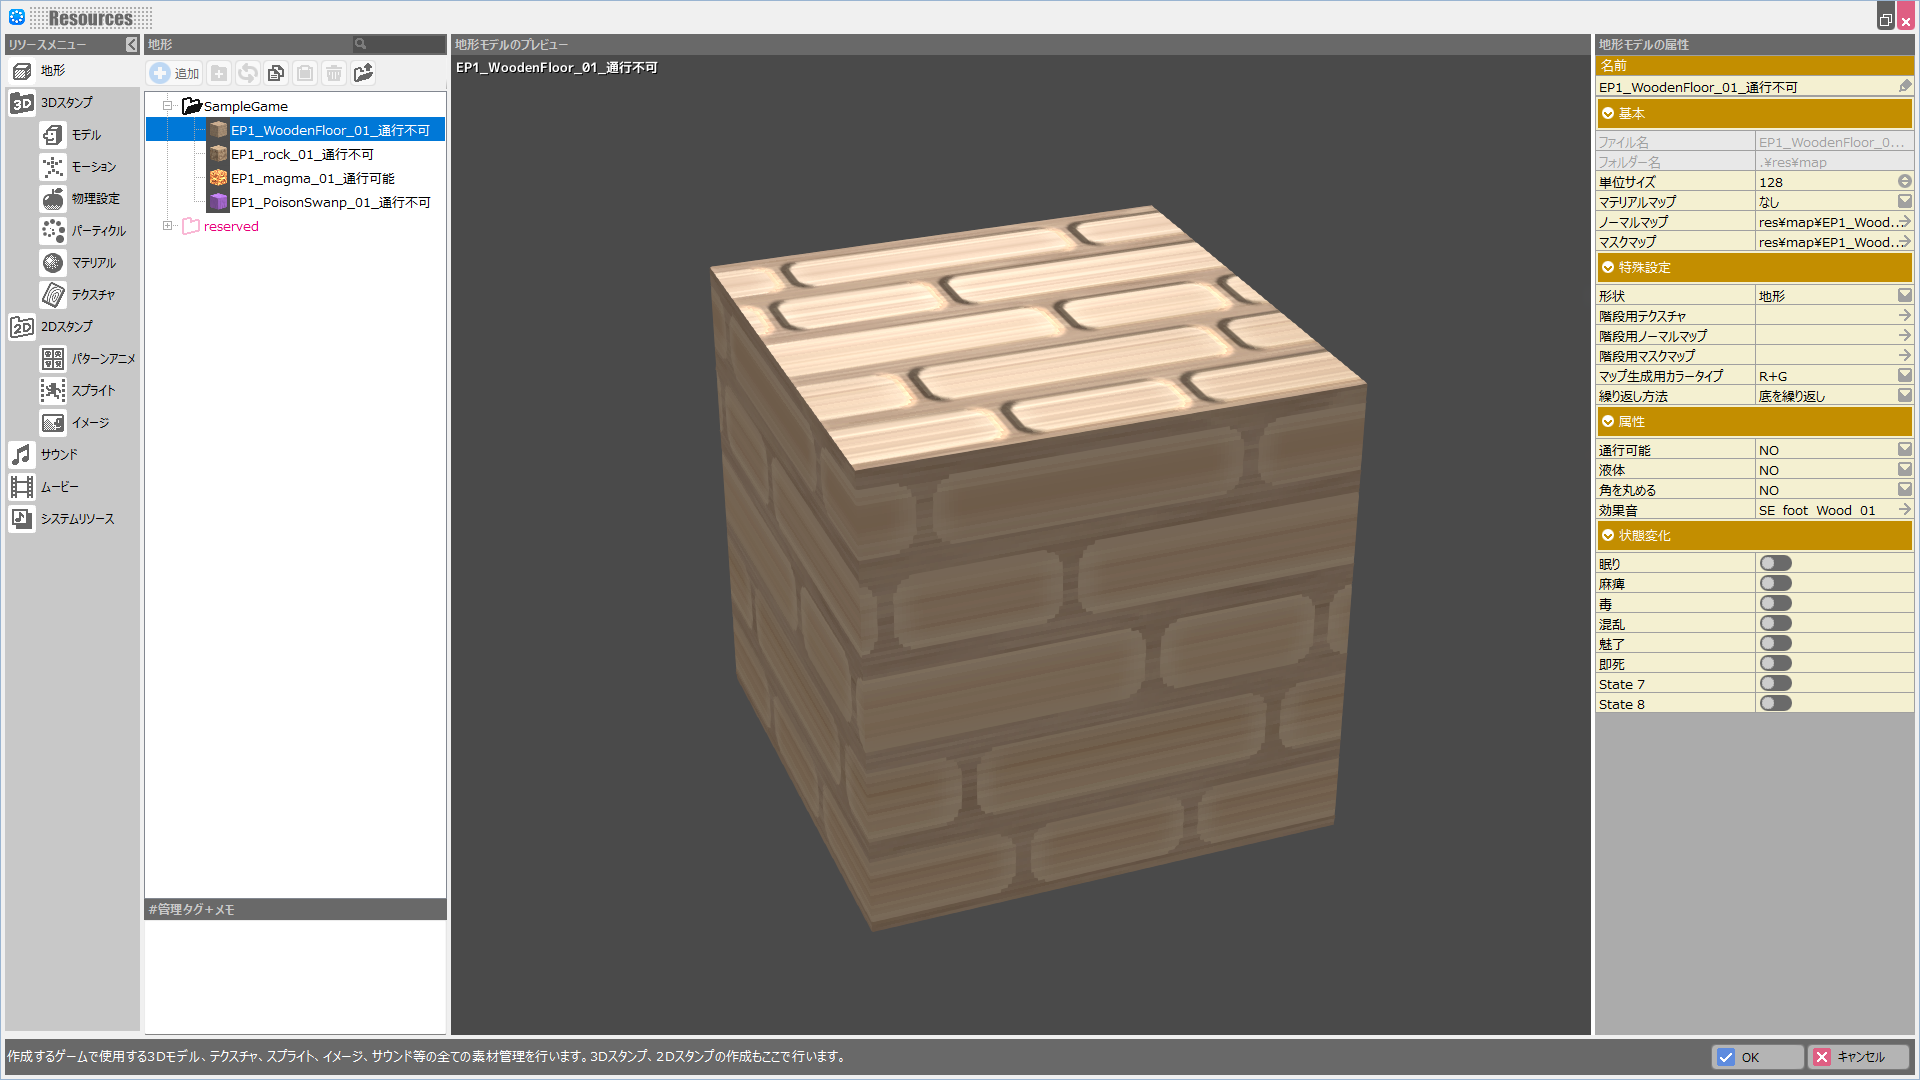
Task: Expand the reserved folder in the tree
Action: (x=168, y=226)
